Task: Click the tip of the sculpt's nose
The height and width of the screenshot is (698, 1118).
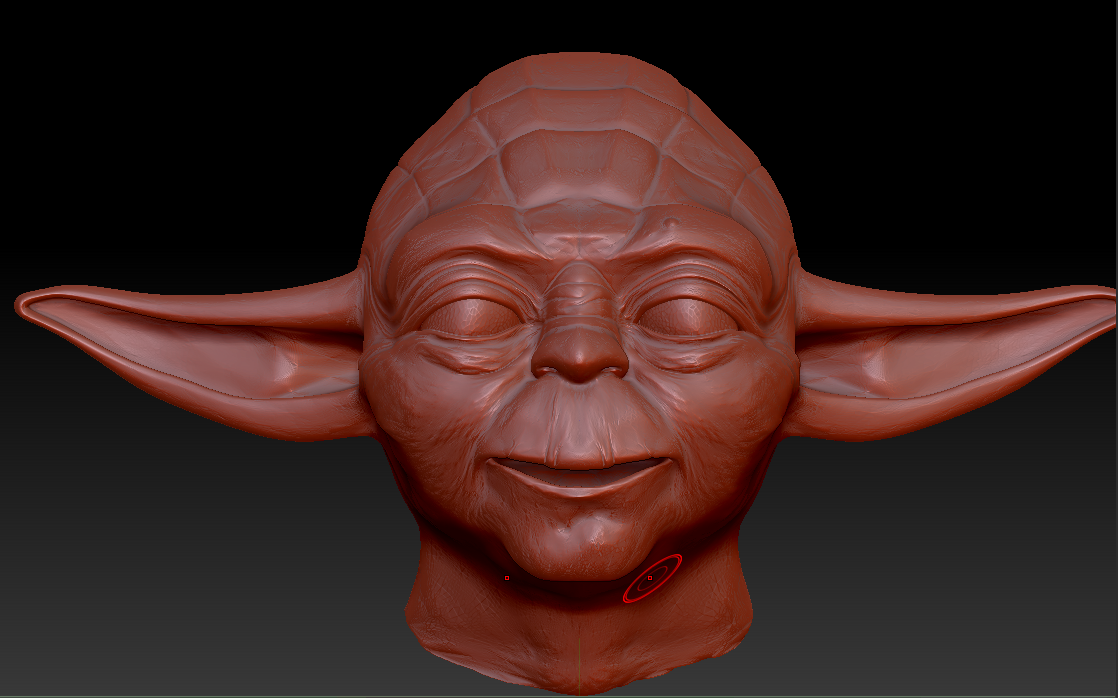Action: point(580,354)
